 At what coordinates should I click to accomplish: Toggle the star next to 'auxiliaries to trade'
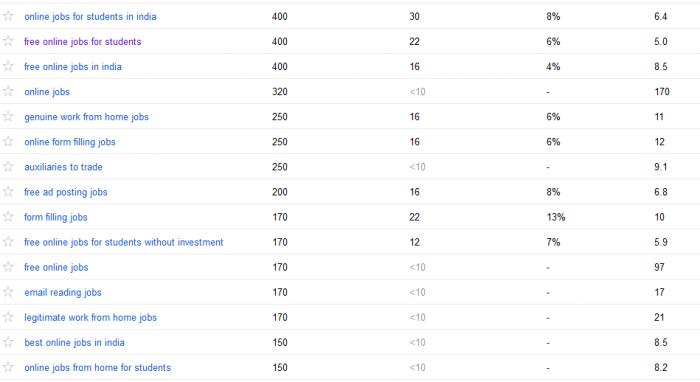click(x=8, y=166)
